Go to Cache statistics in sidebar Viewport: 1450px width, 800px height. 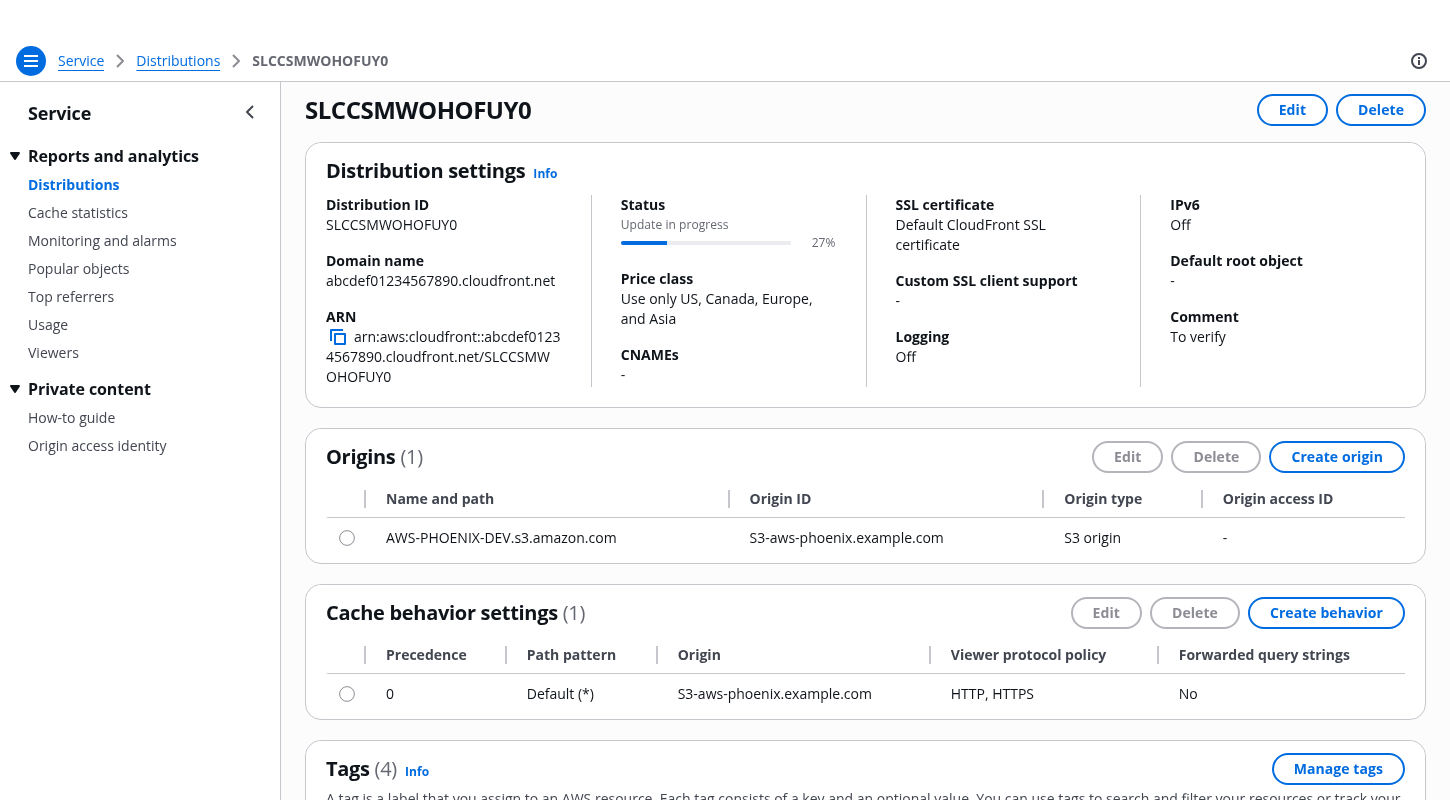coord(78,213)
